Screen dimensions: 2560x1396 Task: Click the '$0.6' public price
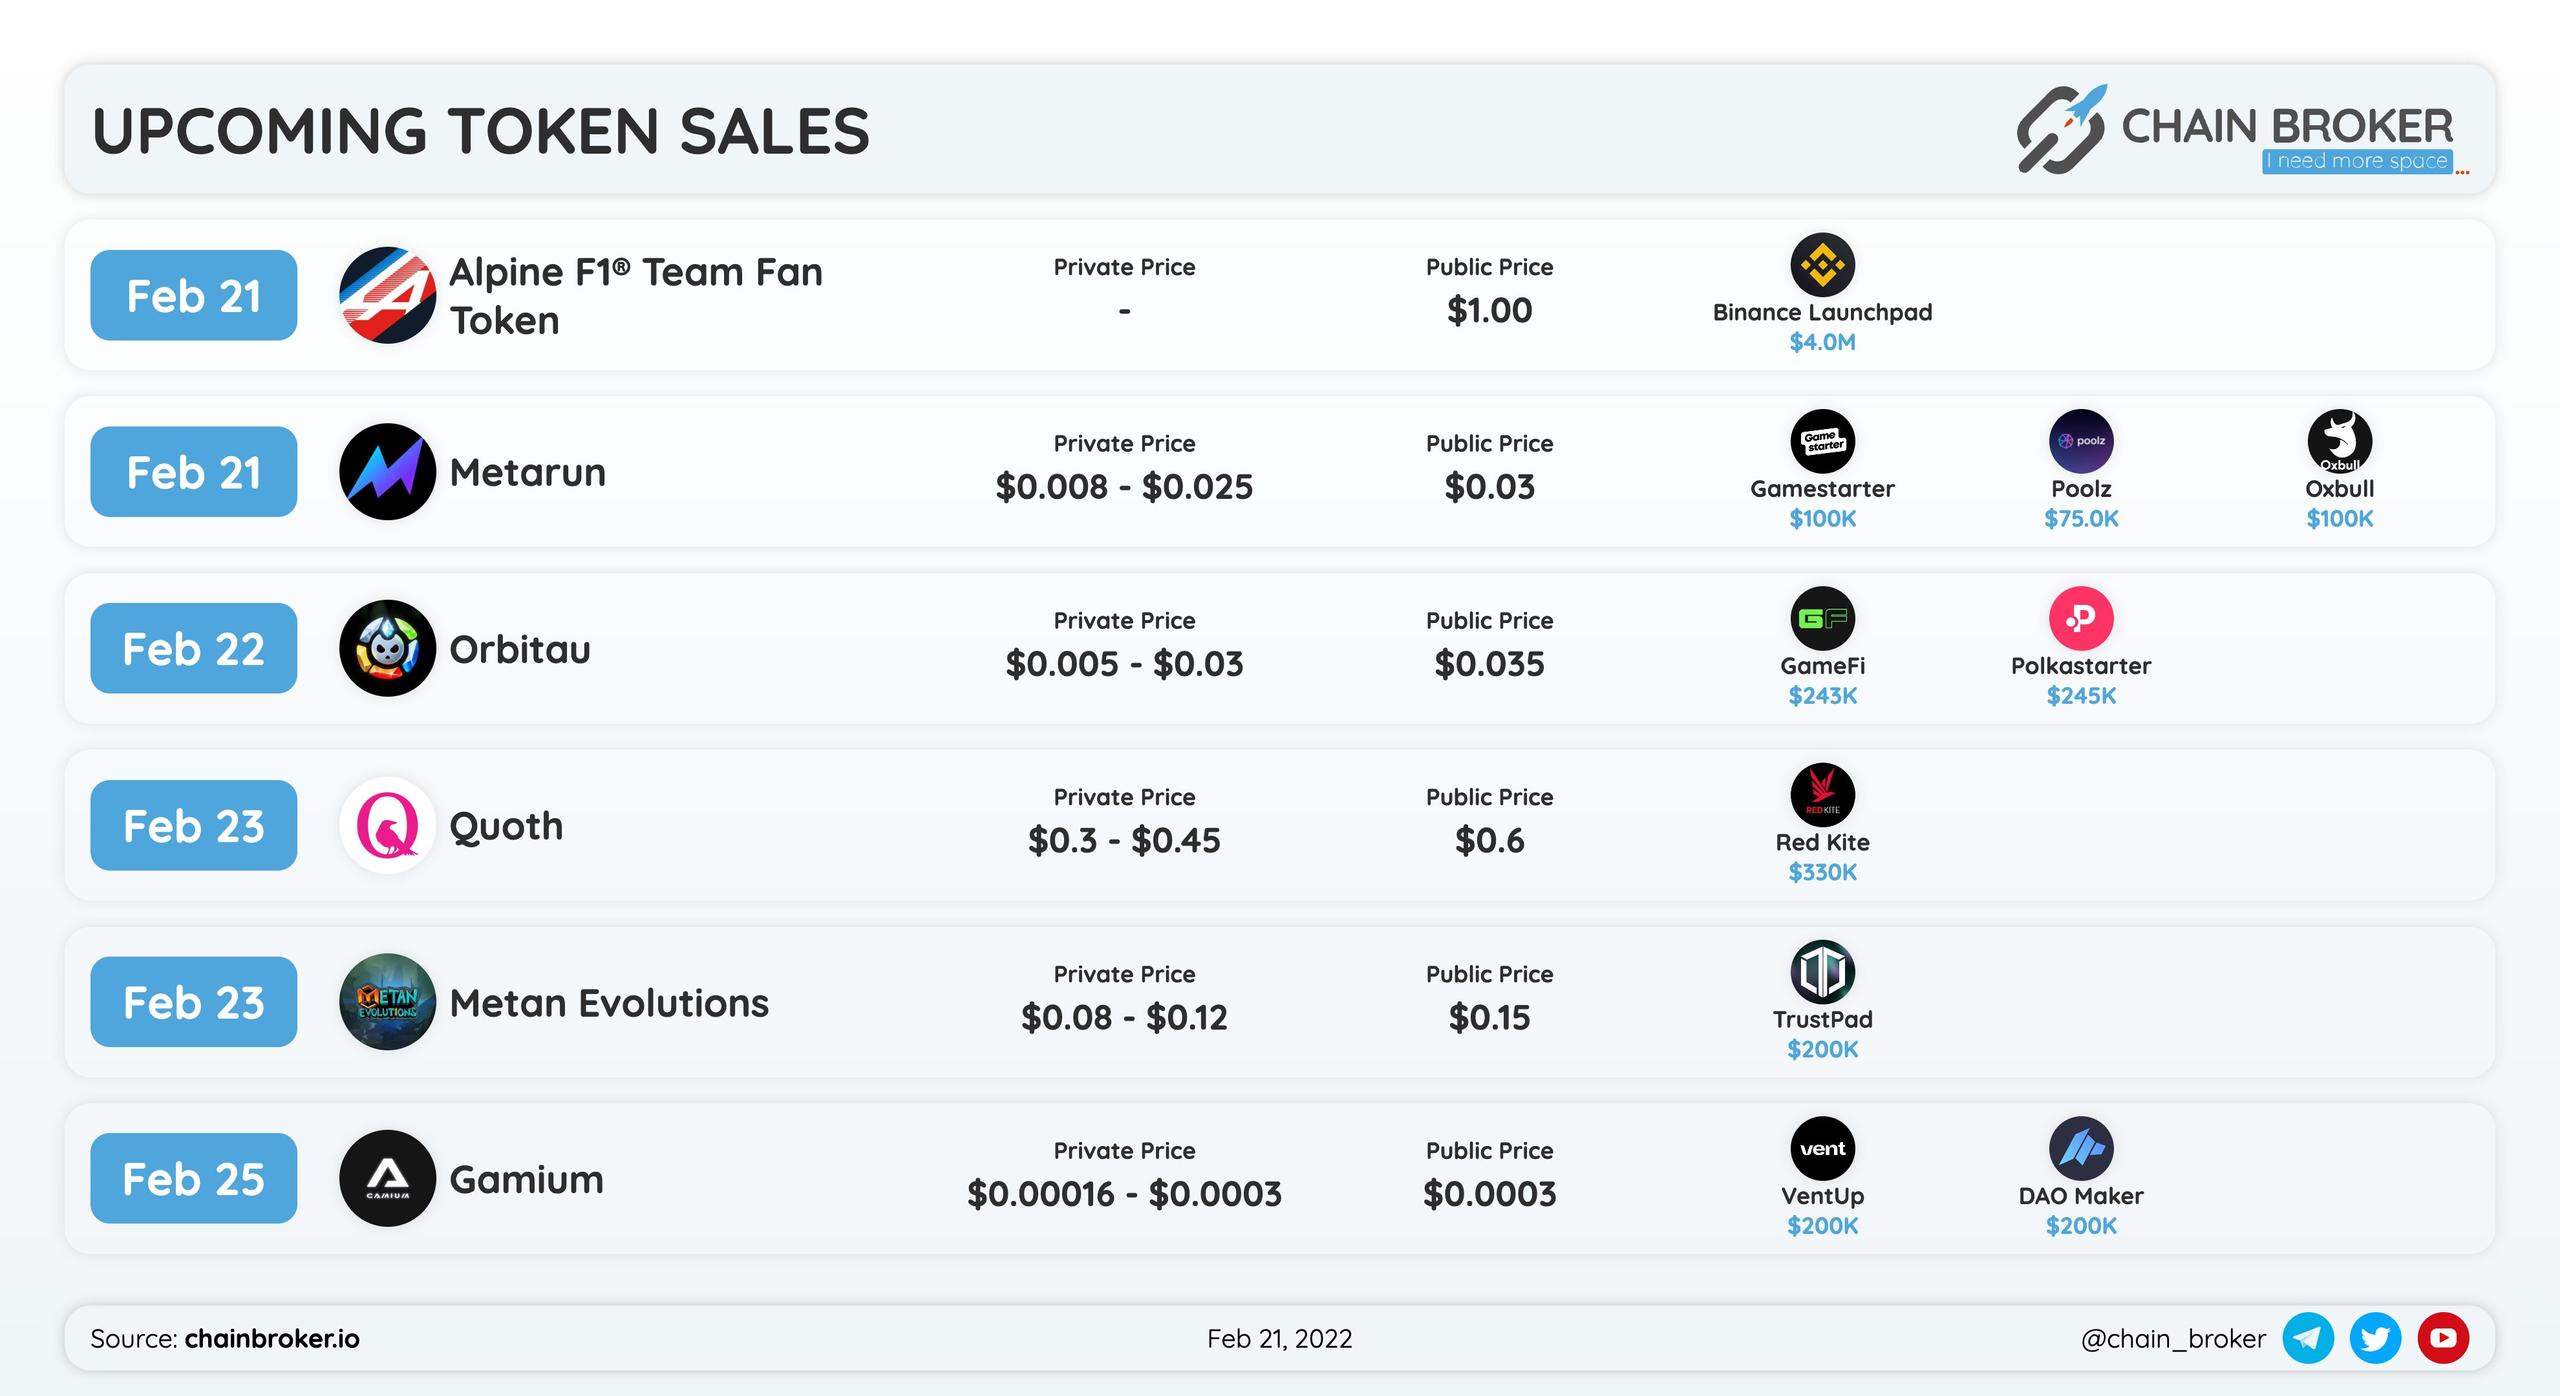[1489, 840]
